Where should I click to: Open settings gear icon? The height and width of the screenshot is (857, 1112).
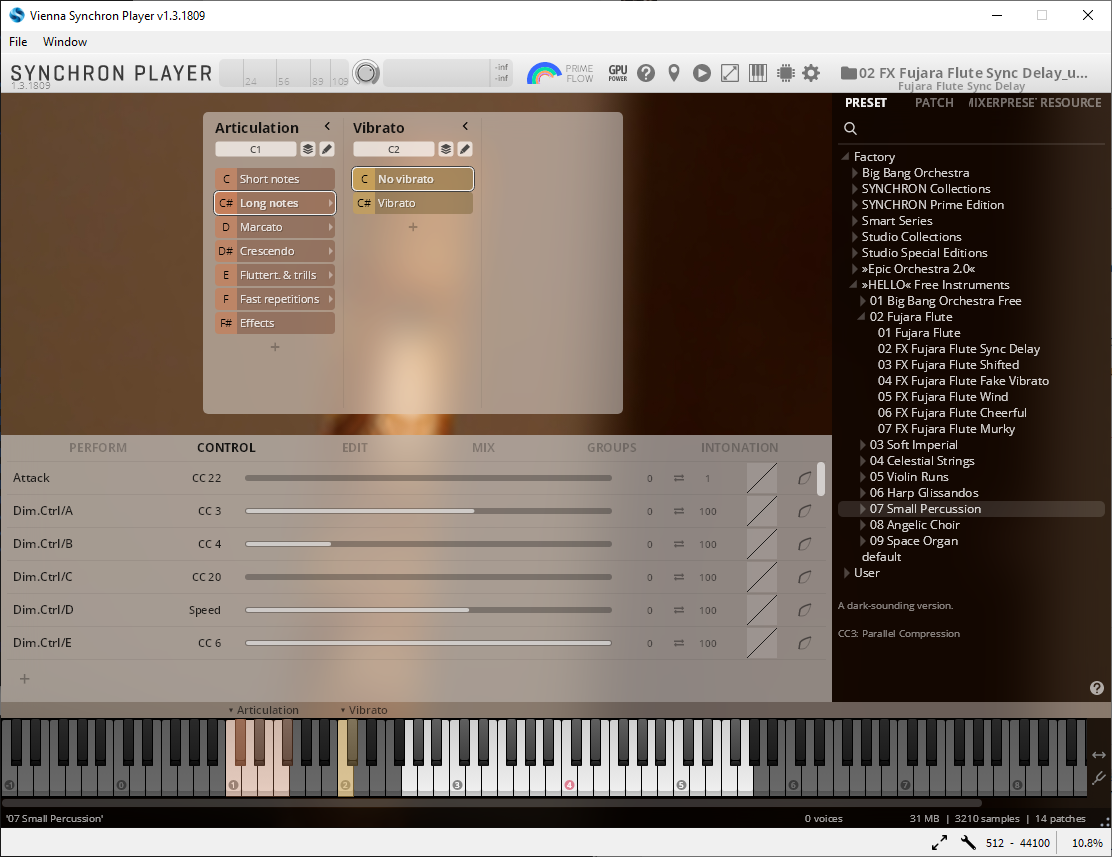tap(811, 72)
